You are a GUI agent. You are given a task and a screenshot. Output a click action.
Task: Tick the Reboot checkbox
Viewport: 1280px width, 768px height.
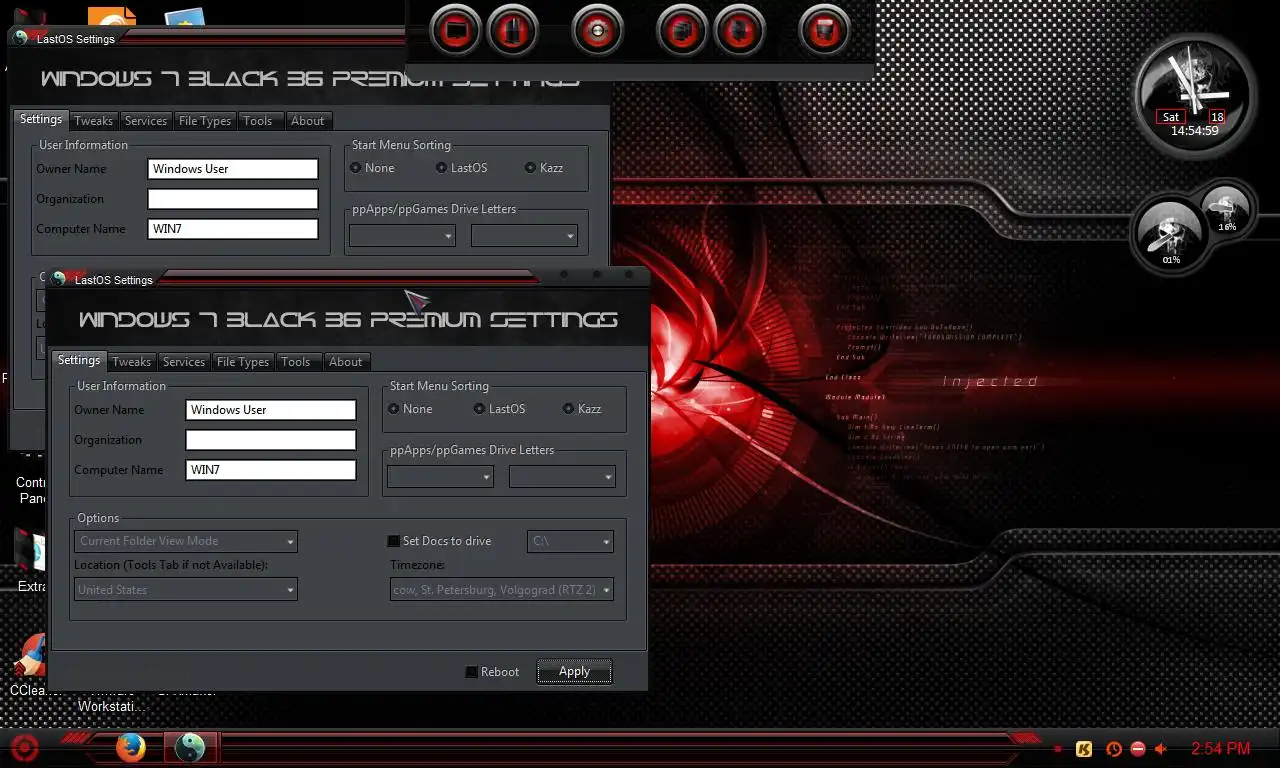coord(472,672)
